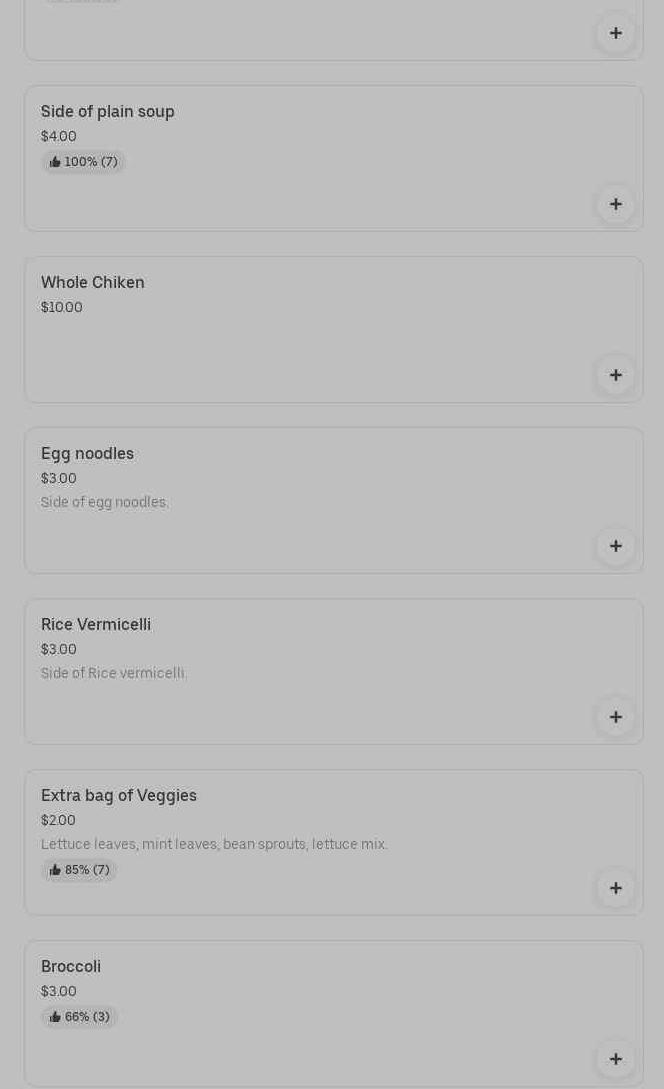Click thumbs-up 100% rating on plain soup
The height and width of the screenshot is (1089, 664).
[x=83, y=162]
